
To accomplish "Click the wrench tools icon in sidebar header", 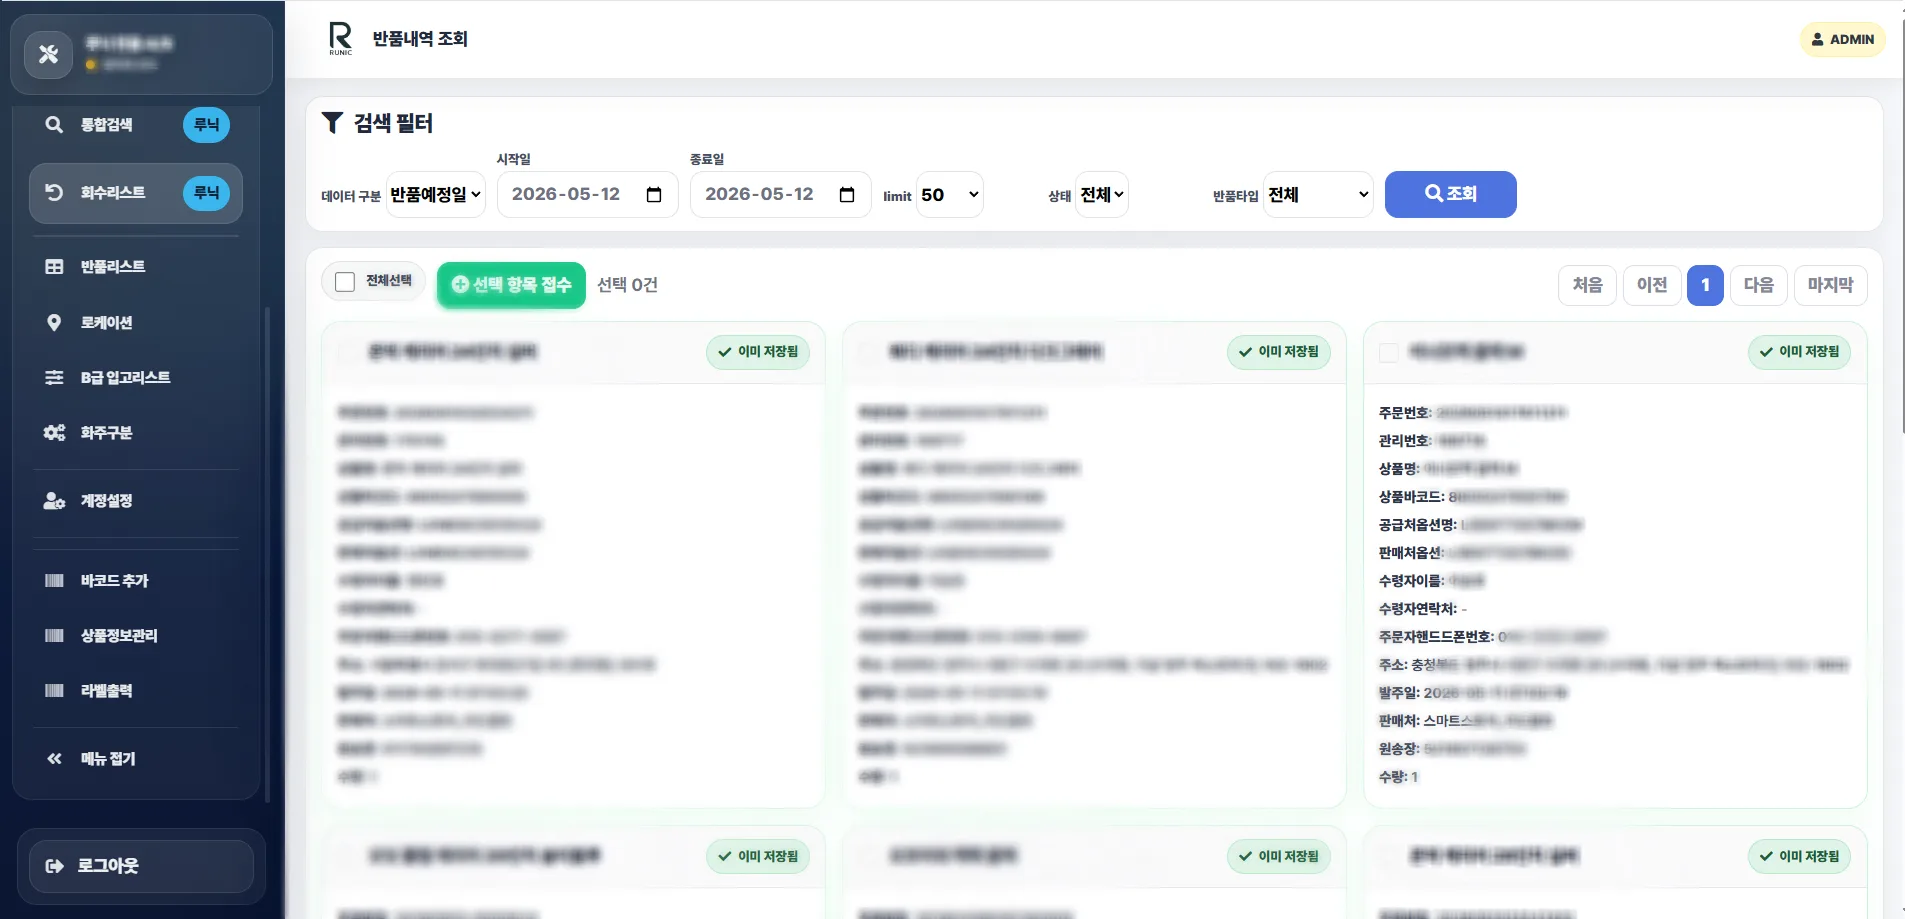I will 48,54.
